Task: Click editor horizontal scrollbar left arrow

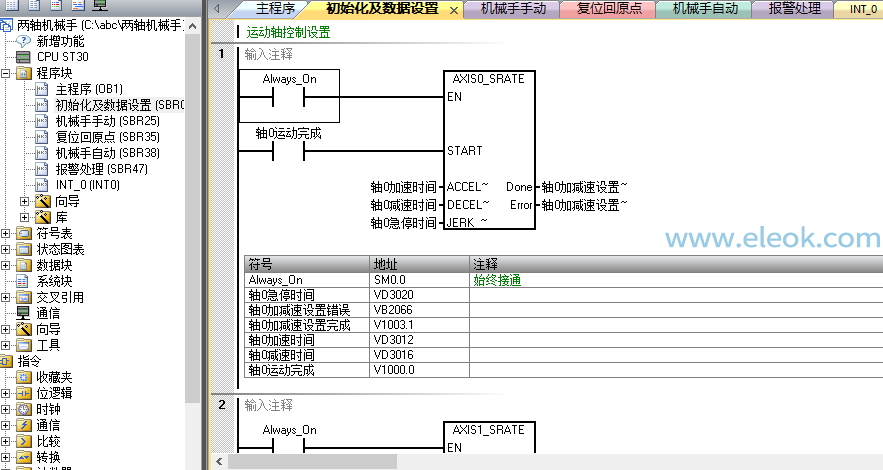Action: (x=219, y=462)
